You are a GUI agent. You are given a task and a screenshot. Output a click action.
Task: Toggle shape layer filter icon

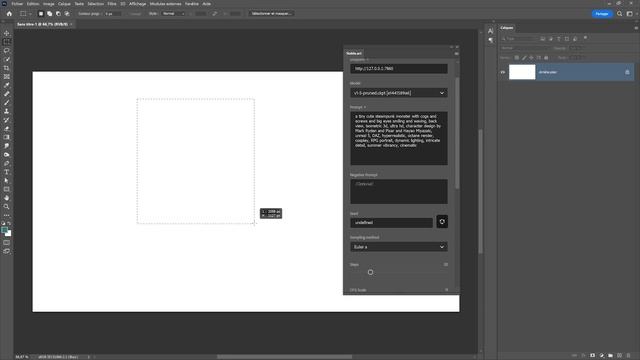click(x=567, y=39)
